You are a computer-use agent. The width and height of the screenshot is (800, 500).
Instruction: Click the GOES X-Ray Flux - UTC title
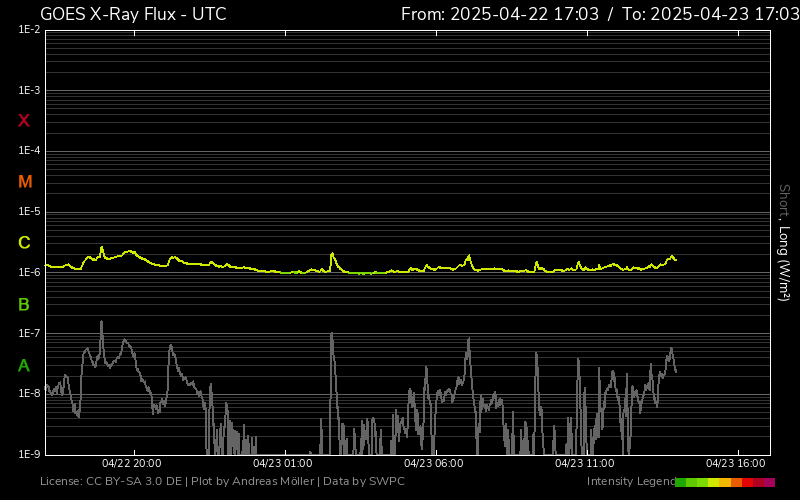click(133, 14)
